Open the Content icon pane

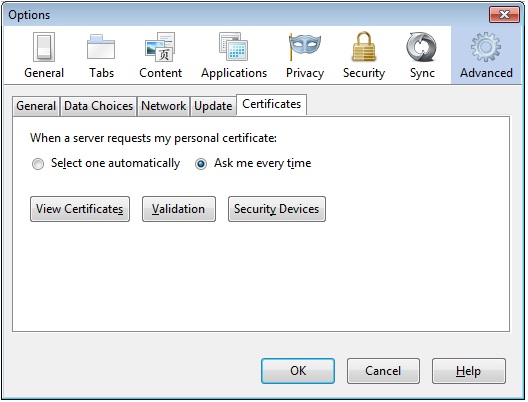(x=160, y=56)
